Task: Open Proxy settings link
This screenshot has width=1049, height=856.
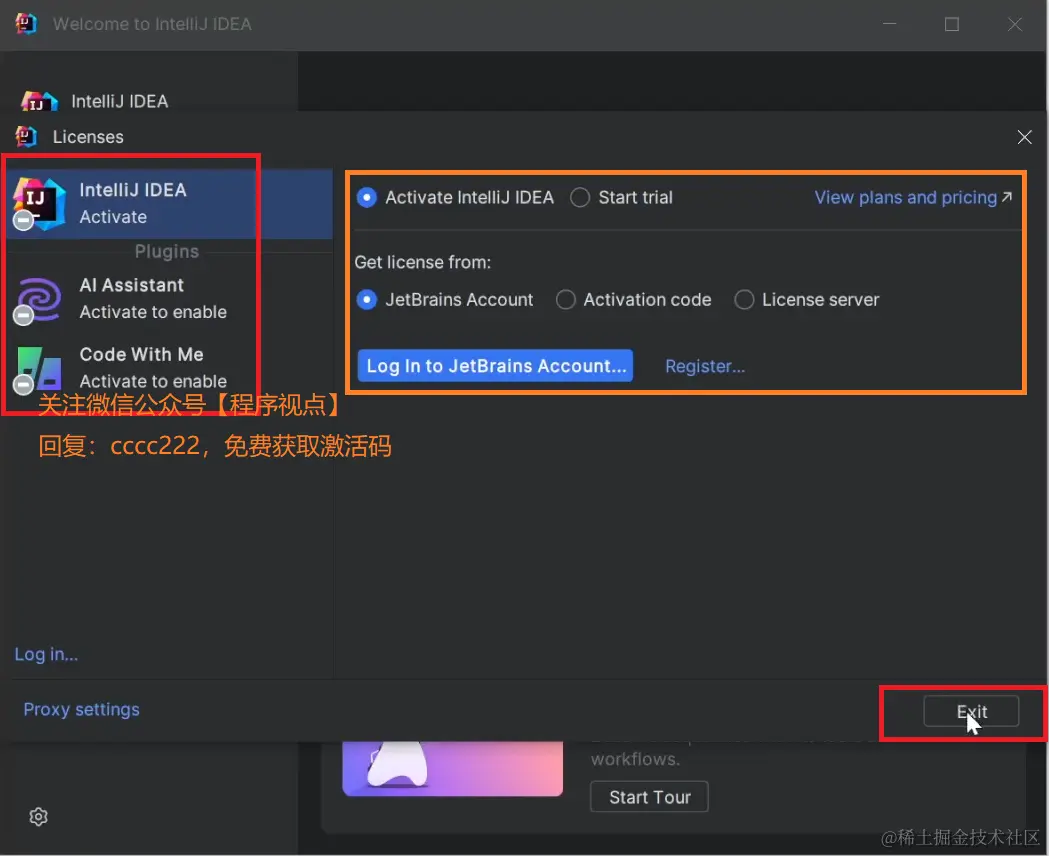Action: [x=82, y=710]
